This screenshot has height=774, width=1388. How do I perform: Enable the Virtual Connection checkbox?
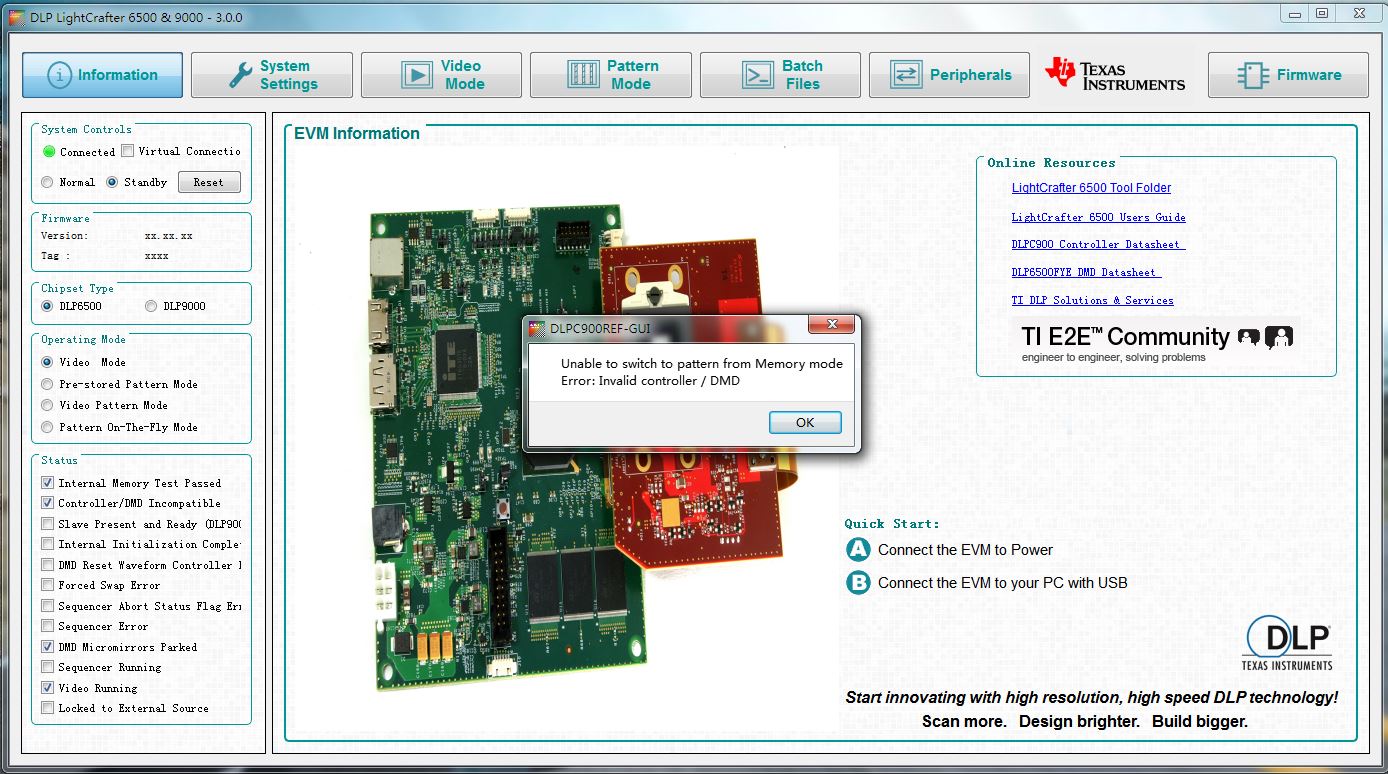pos(127,152)
